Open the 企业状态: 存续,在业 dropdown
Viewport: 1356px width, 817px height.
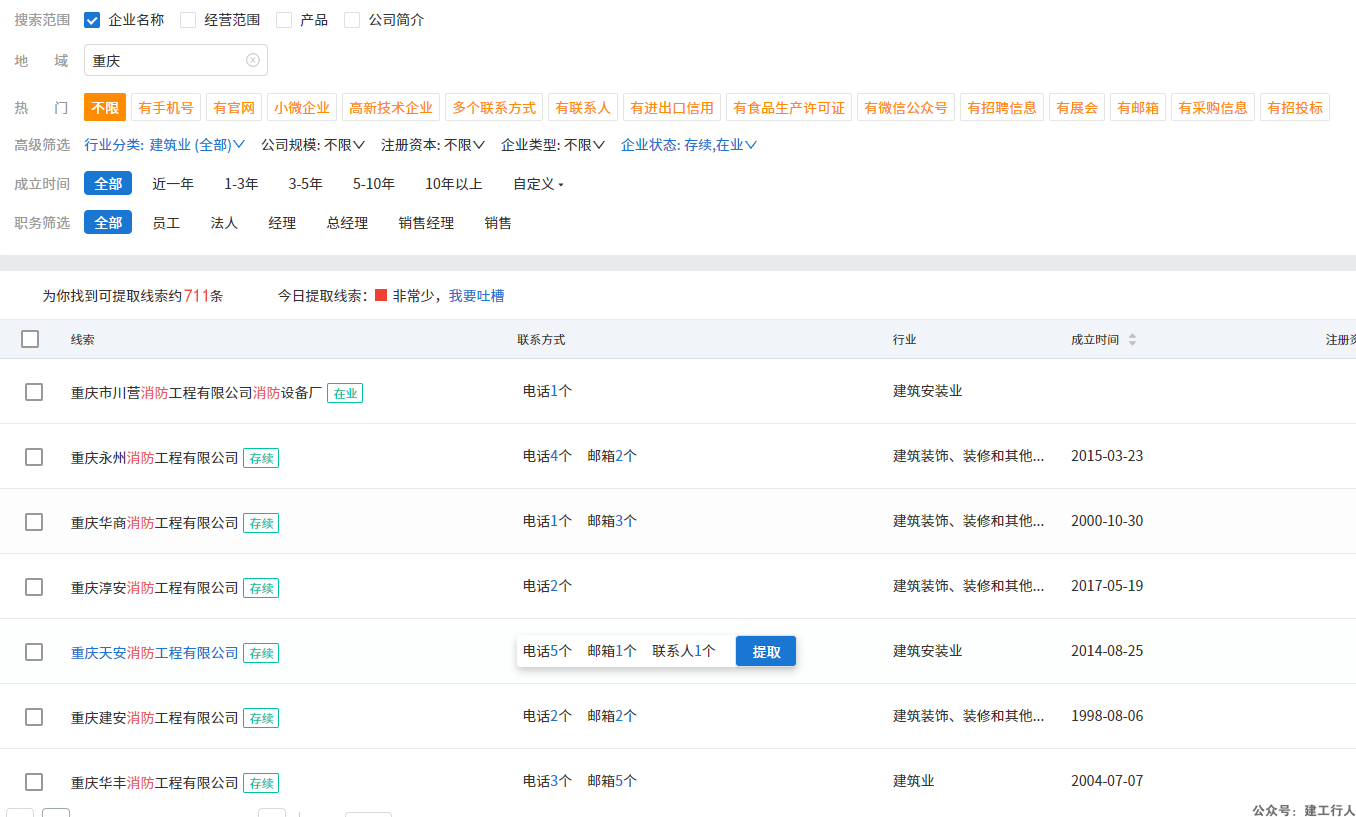pyautogui.click(x=689, y=145)
